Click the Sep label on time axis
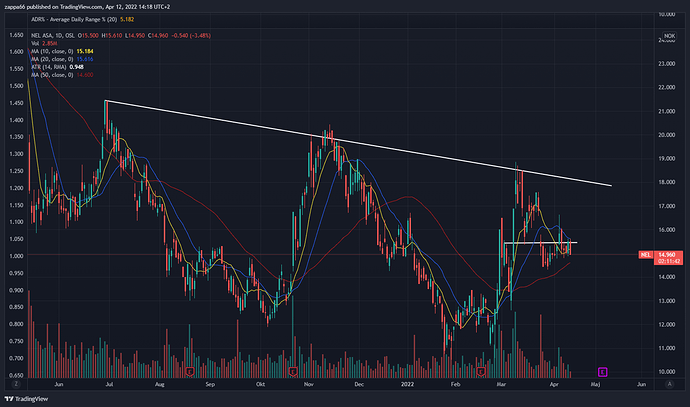690x407 pixels. pos(210,384)
